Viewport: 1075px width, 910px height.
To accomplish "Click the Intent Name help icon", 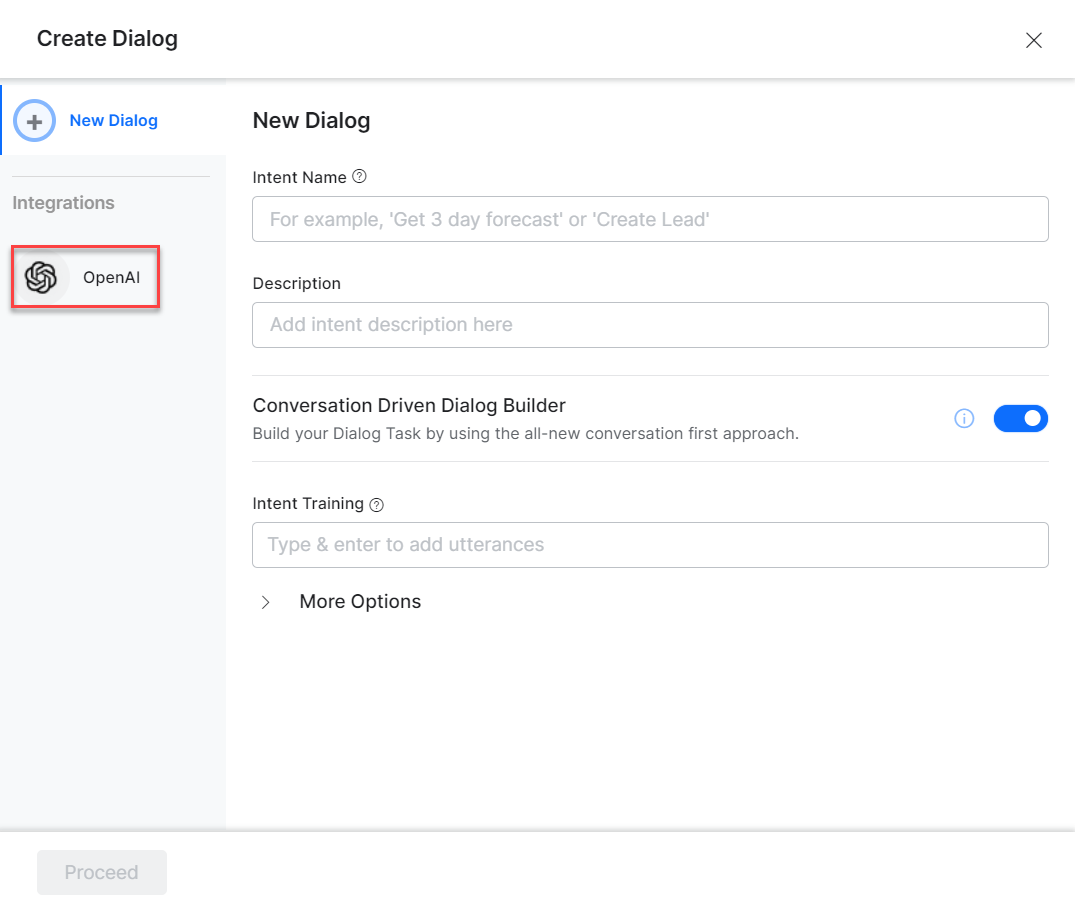I will tap(360, 177).
